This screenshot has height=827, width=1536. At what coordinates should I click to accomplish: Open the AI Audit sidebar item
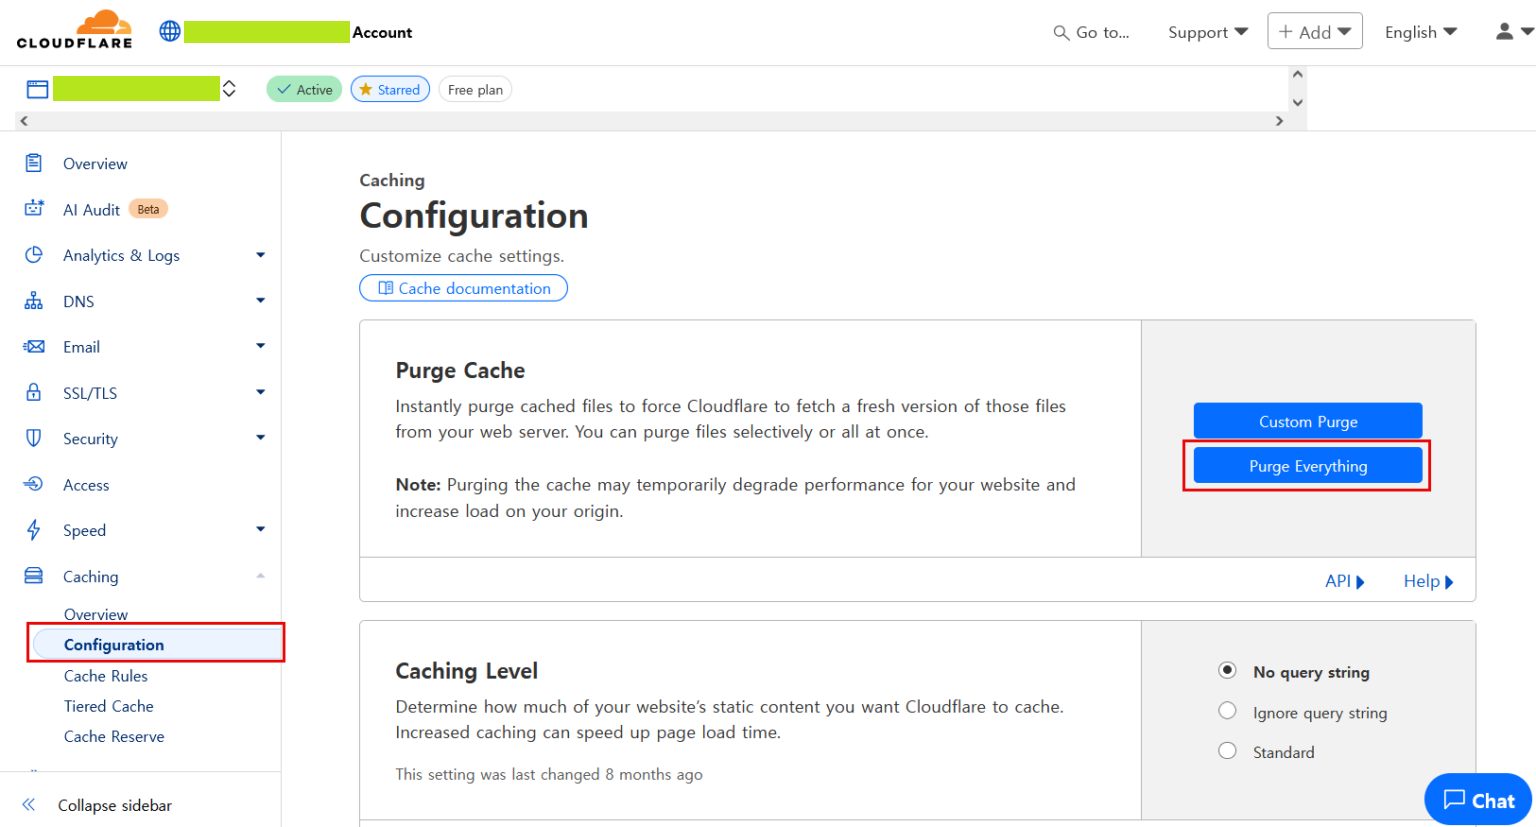[x=91, y=210]
